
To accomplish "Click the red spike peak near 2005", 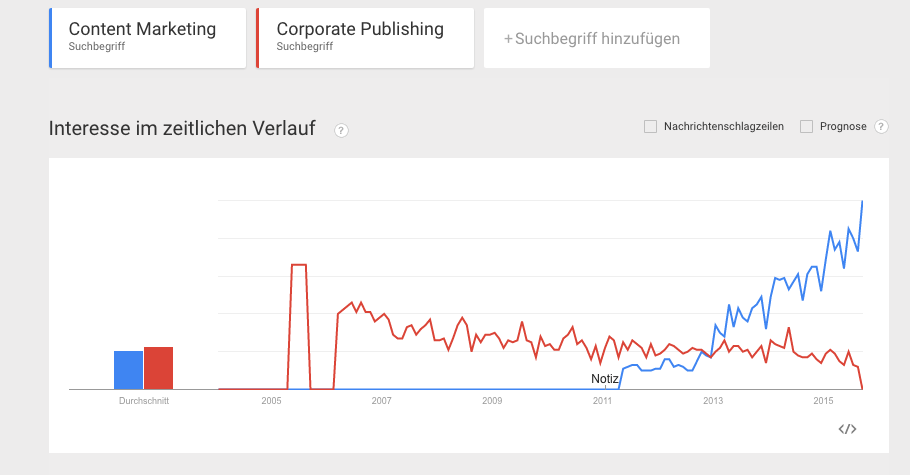I will (299, 265).
